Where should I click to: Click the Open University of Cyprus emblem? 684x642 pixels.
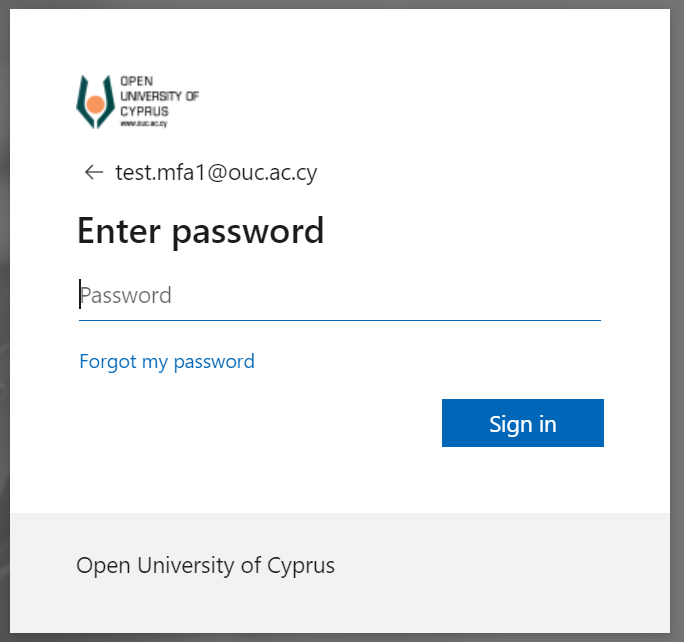coord(95,102)
